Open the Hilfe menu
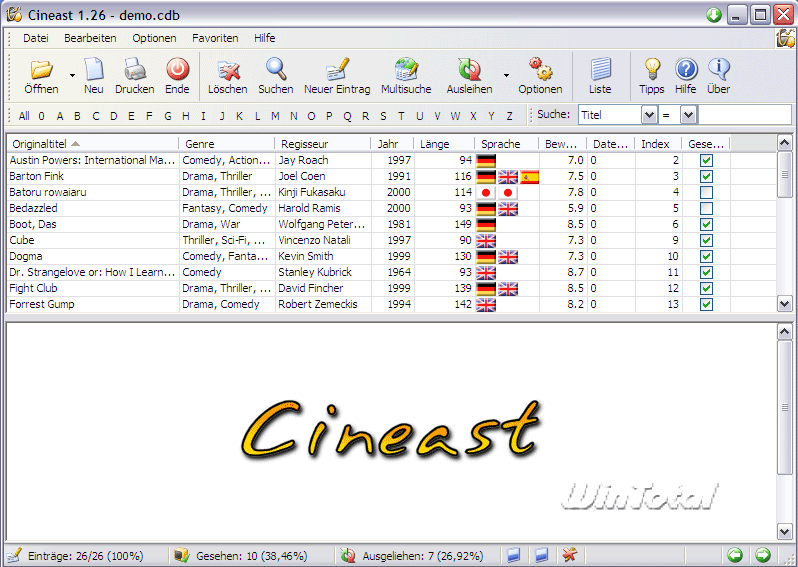The image size is (798, 567). coord(265,38)
